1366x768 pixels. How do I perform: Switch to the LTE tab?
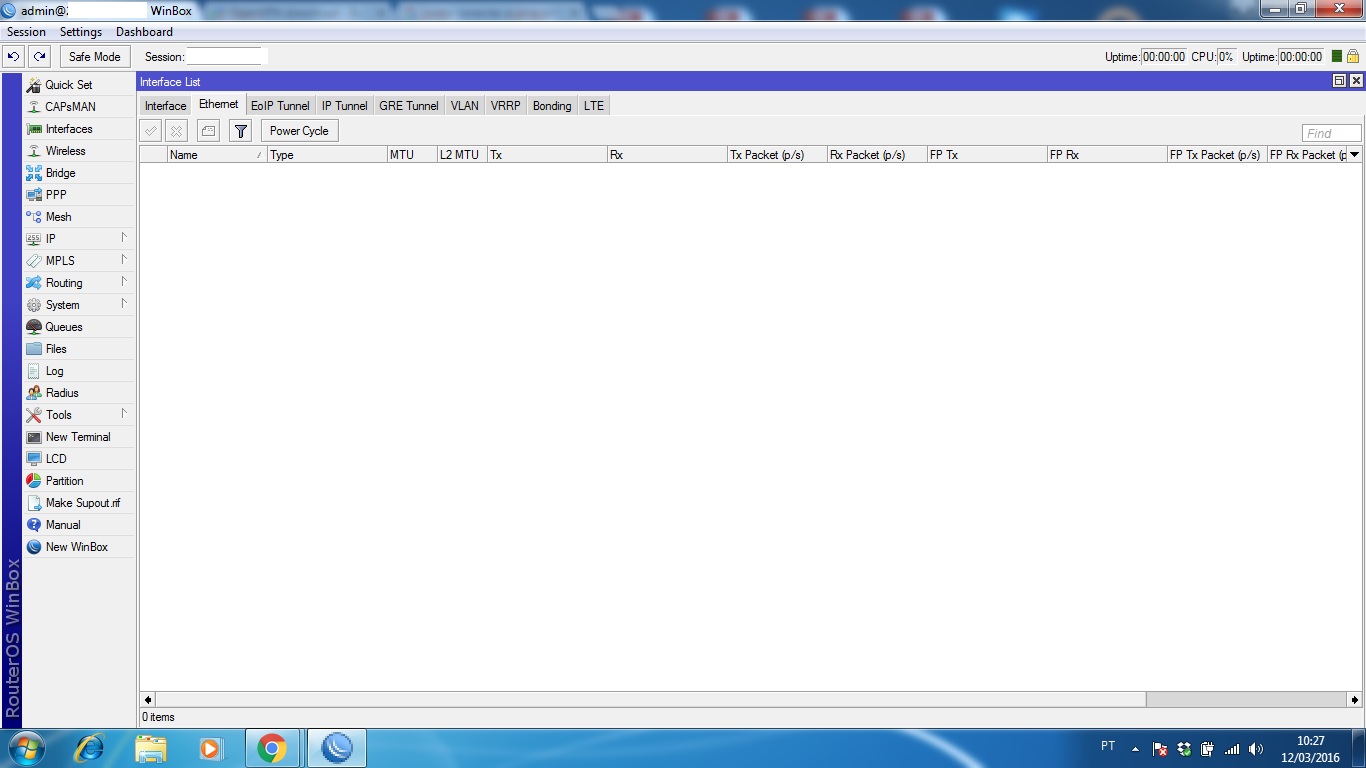pos(594,106)
